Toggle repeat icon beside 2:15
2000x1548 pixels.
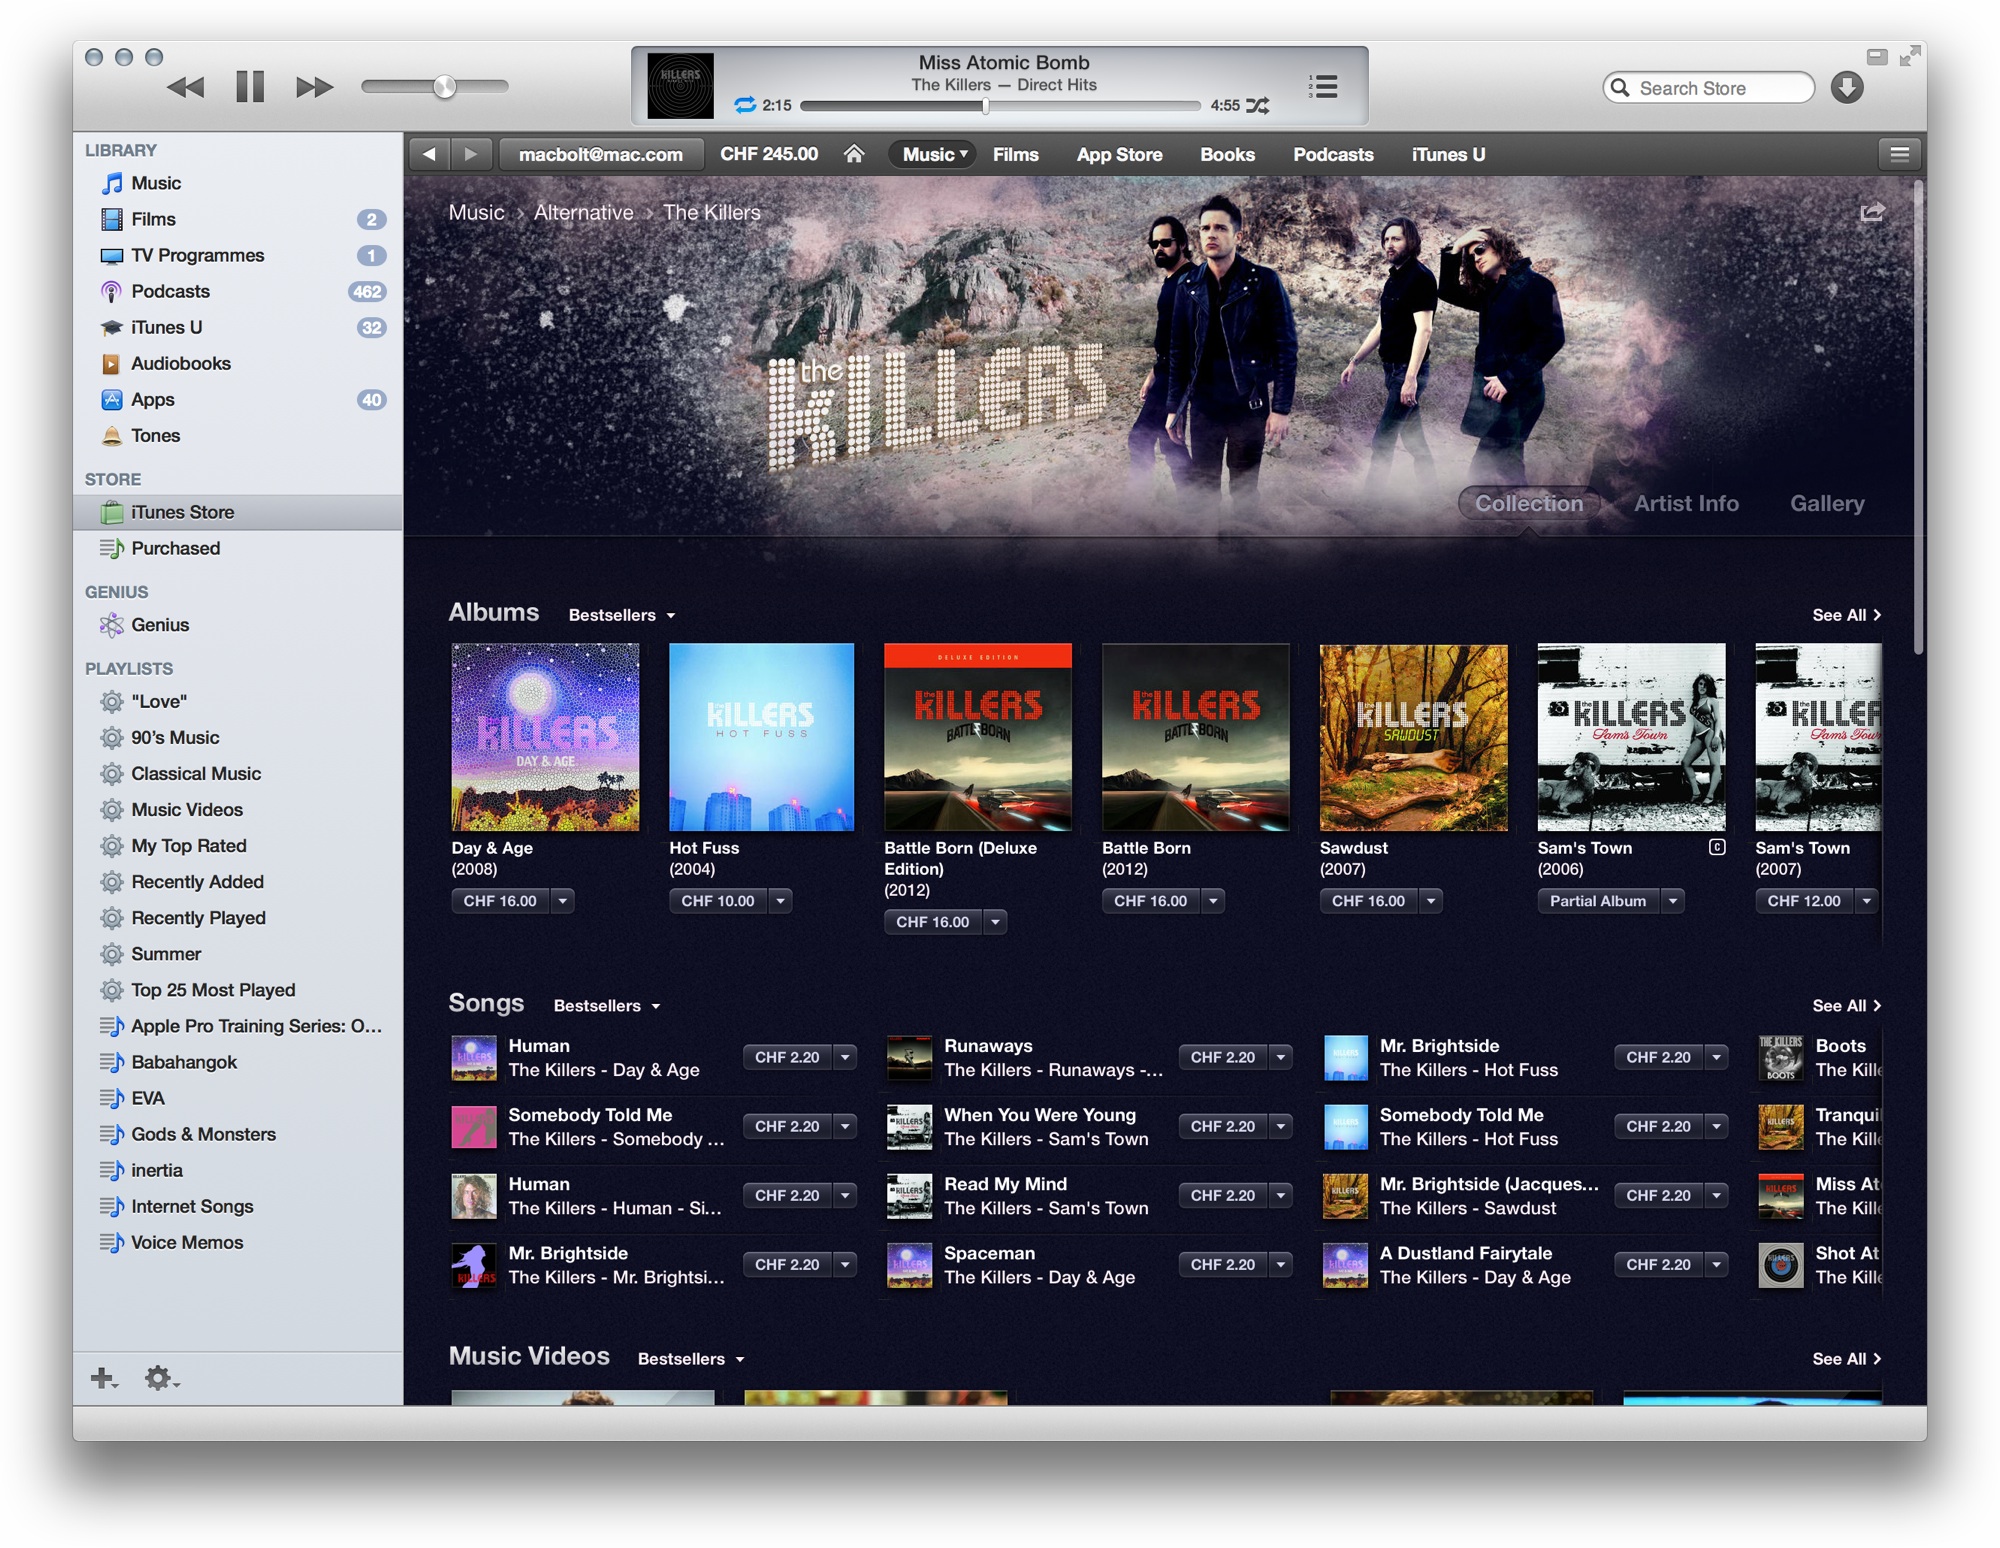click(x=744, y=105)
